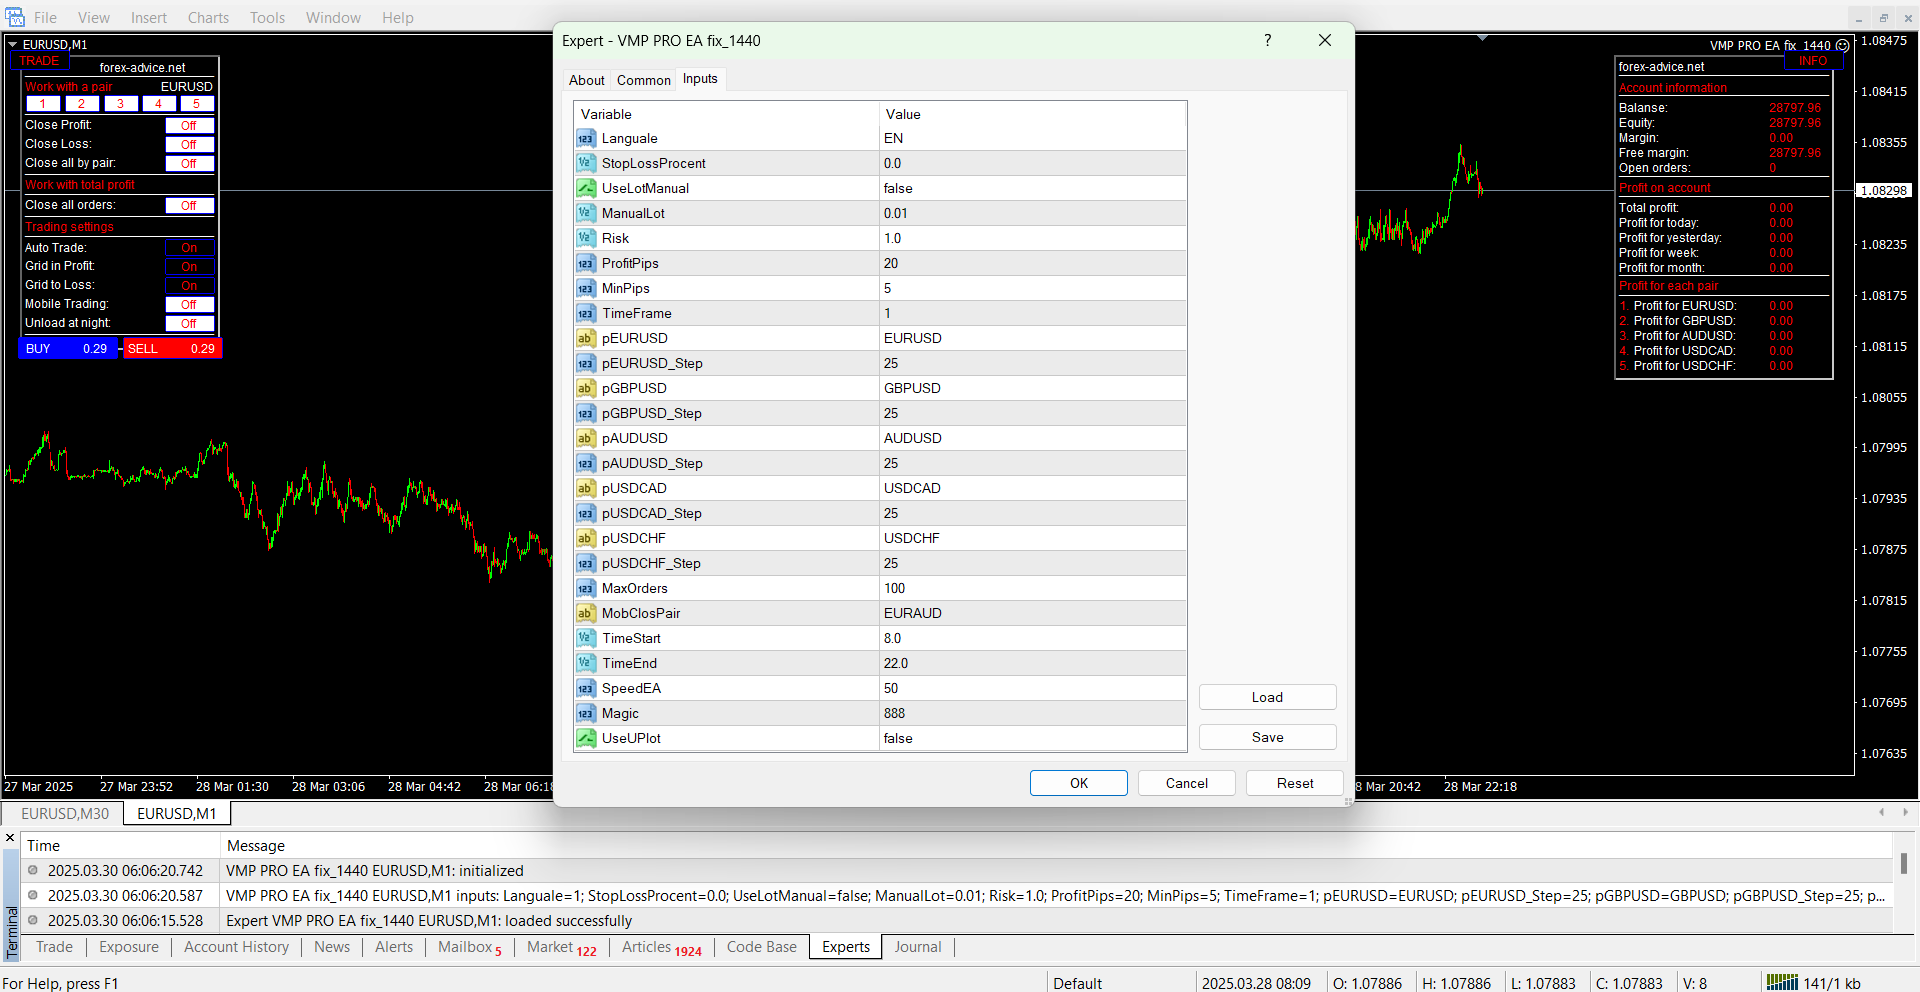Click the Load button to load inputs
Screen dimensions: 1920x992
[x=1267, y=697]
